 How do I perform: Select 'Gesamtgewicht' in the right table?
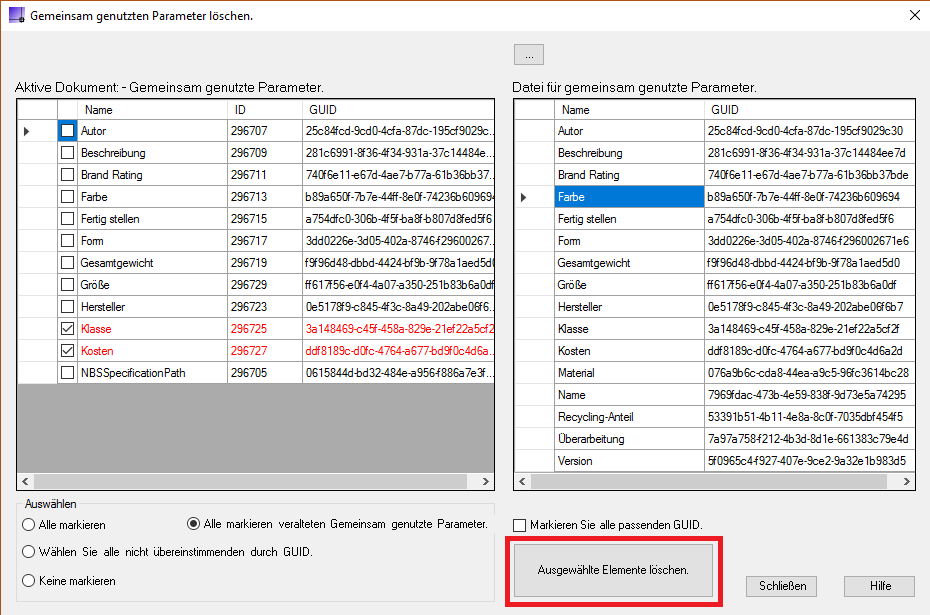pyautogui.click(x=629, y=263)
